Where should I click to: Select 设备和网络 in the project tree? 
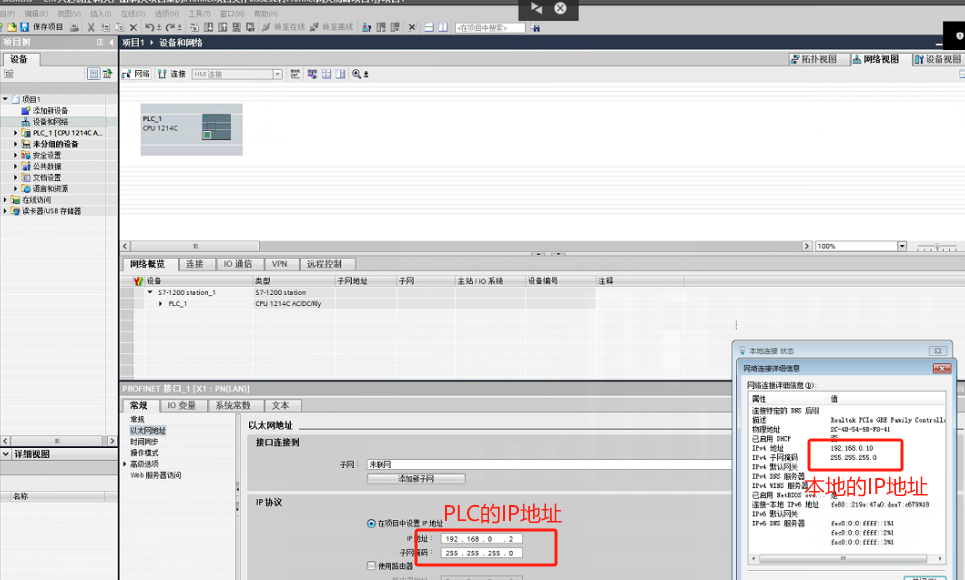(50, 121)
